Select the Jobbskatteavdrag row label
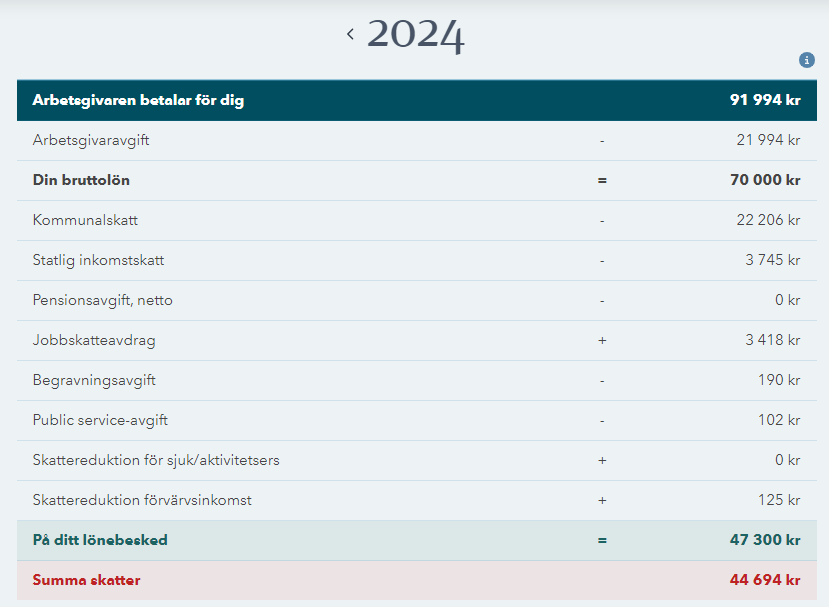 coord(94,340)
